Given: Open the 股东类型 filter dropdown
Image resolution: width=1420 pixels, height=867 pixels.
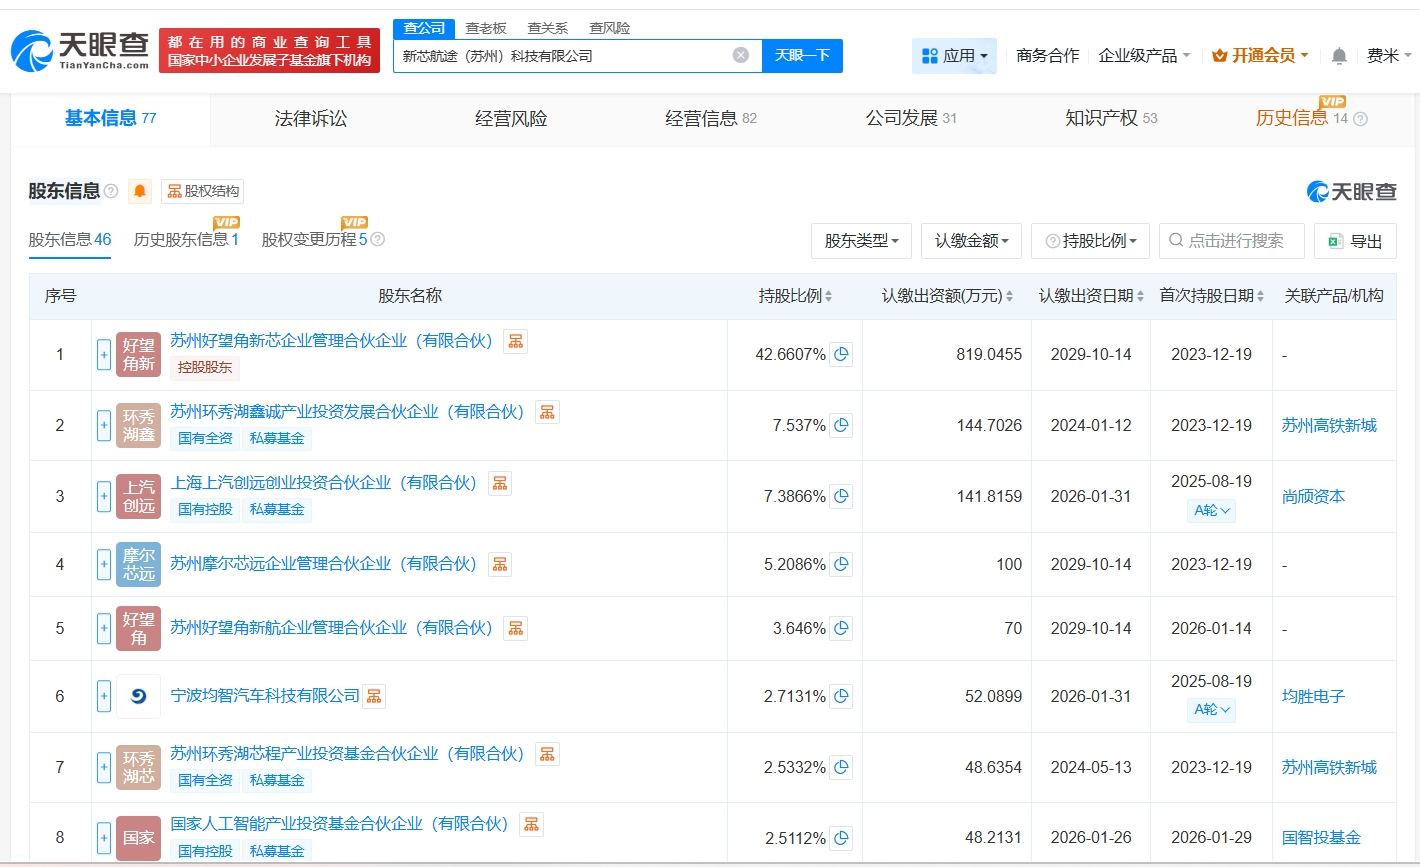Looking at the screenshot, I should coord(861,241).
